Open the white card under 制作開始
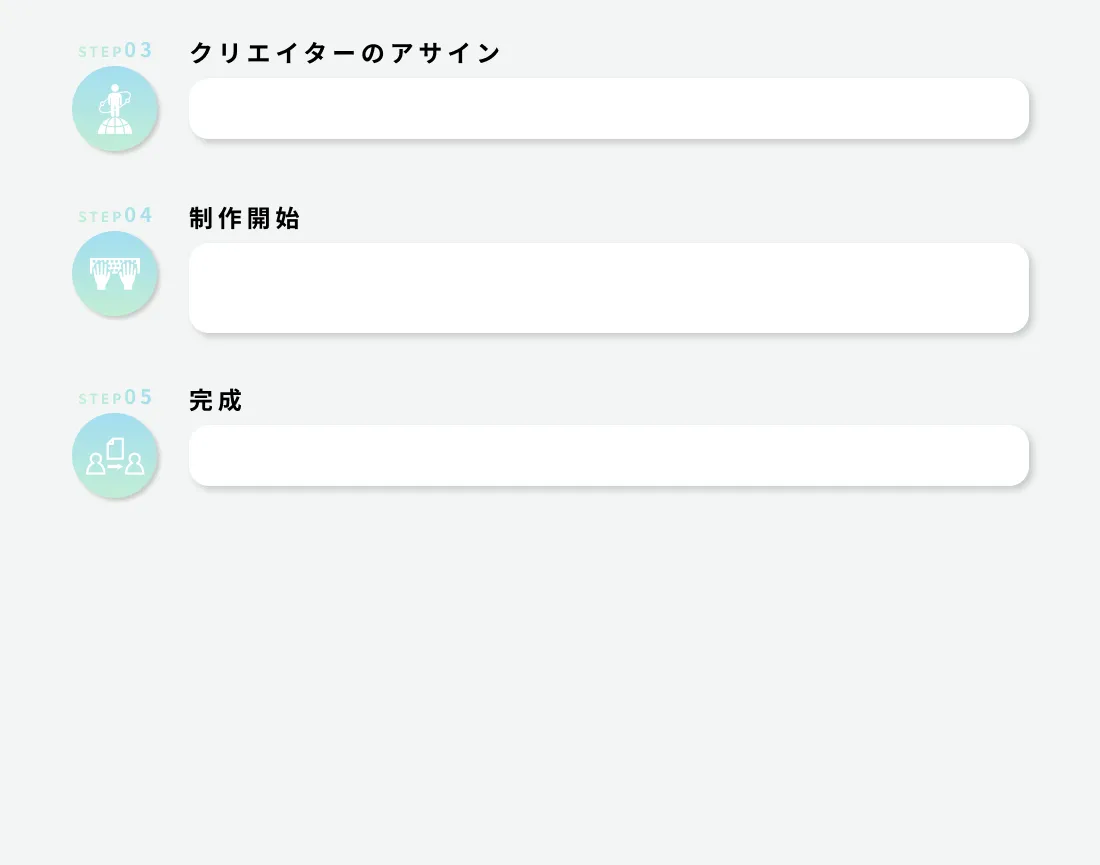Screen dimensions: 1100x865 click(x=608, y=288)
